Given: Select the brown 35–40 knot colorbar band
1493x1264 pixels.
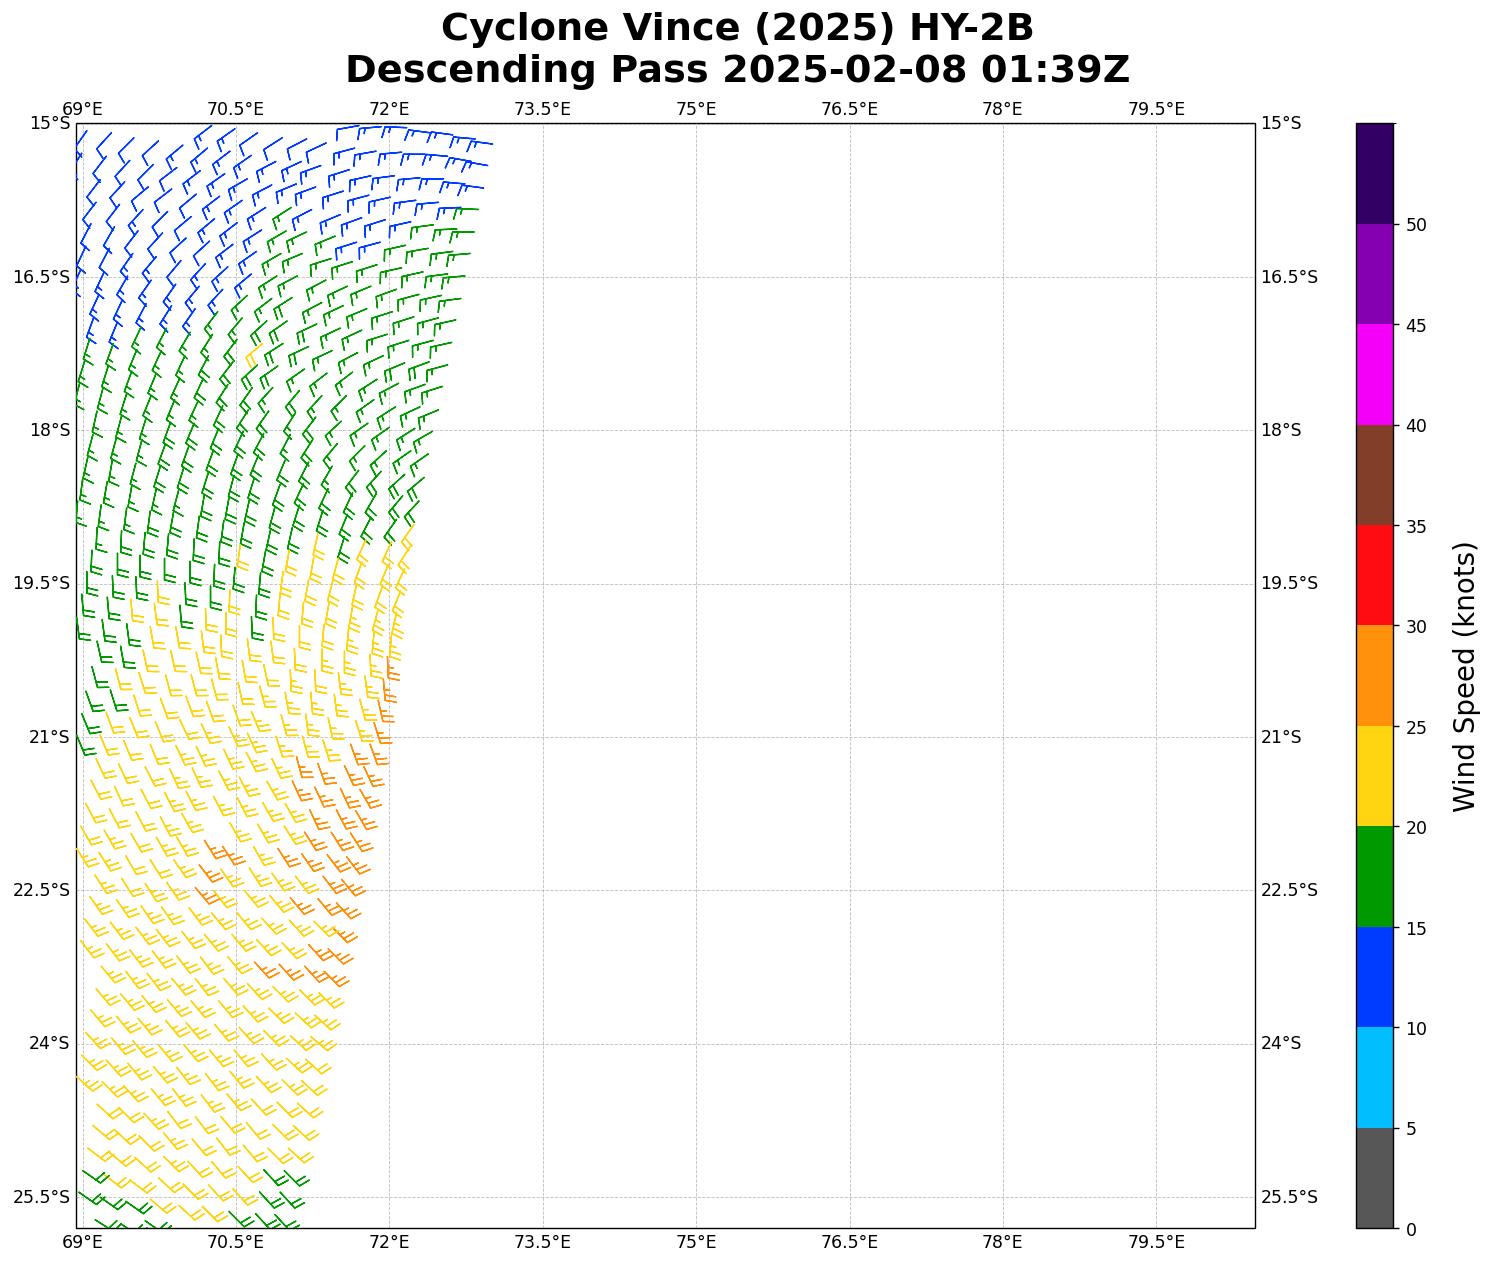Looking at the screenshot, I should (1375, 475).
